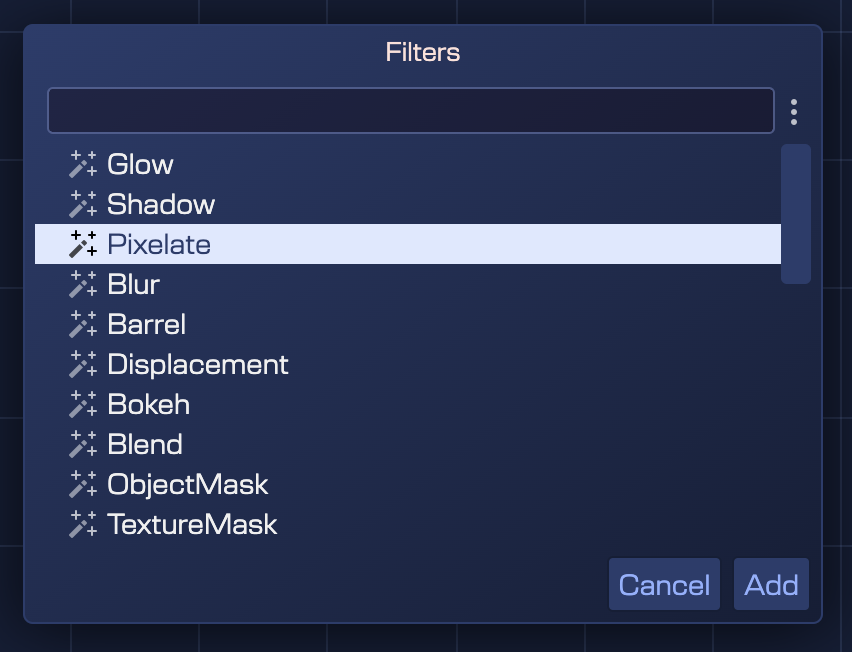Select the Glow filter entry
The width and height of the screenshot is (852, 652).
point(140,164)
